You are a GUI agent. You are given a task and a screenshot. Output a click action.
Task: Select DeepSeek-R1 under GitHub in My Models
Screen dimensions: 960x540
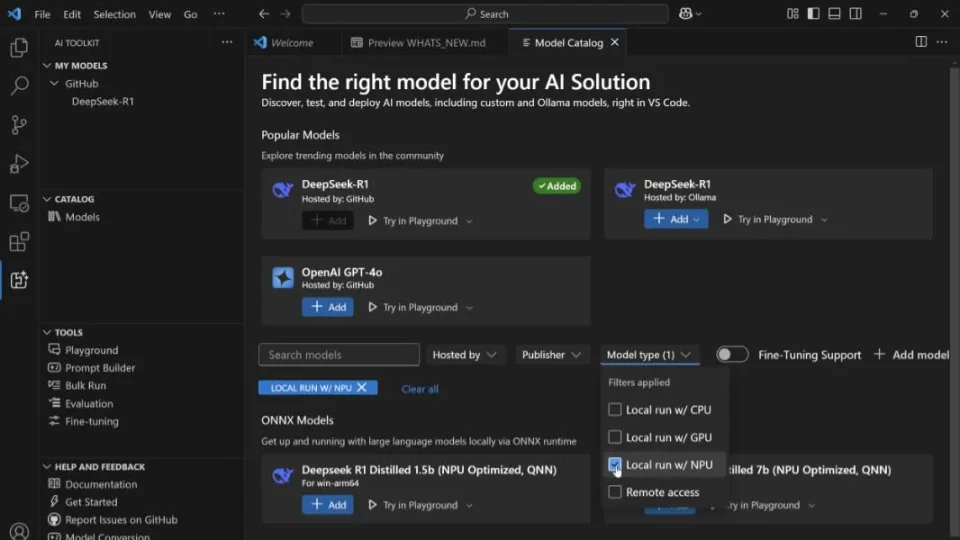coord(103,101)
